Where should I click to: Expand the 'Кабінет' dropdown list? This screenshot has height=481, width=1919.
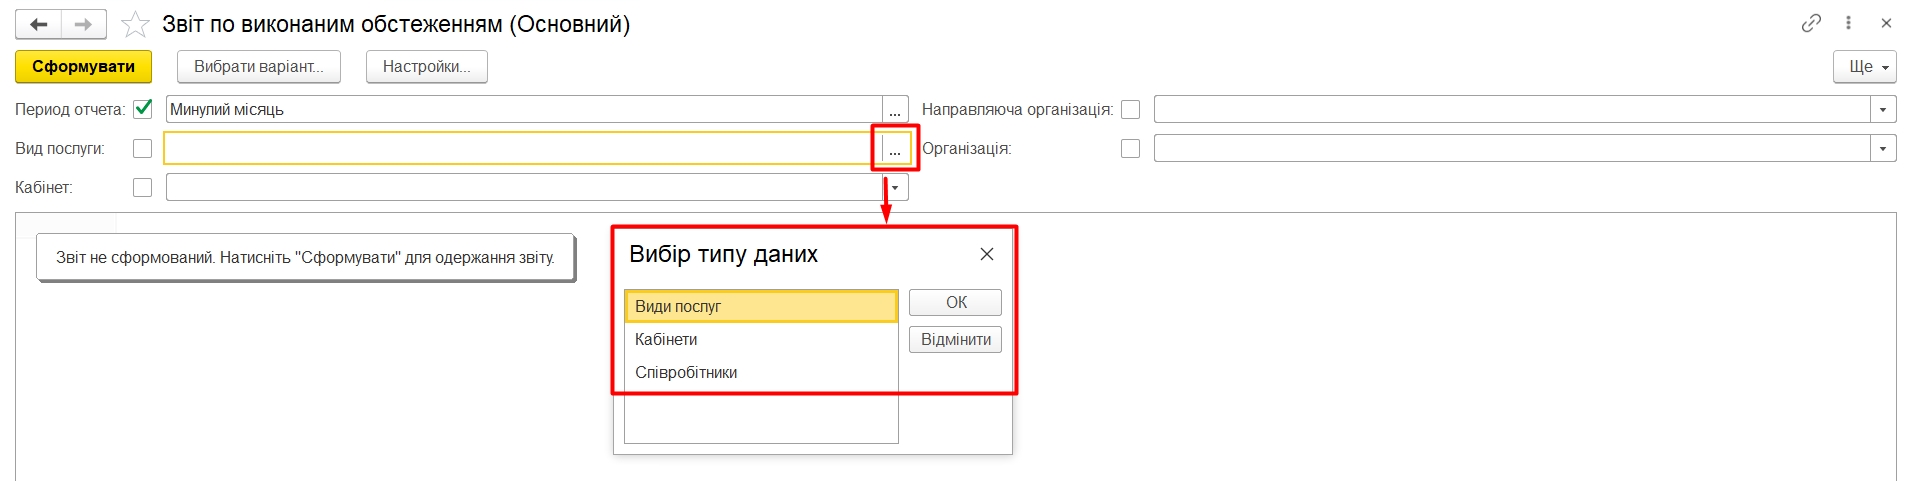(x=895, y=187)
